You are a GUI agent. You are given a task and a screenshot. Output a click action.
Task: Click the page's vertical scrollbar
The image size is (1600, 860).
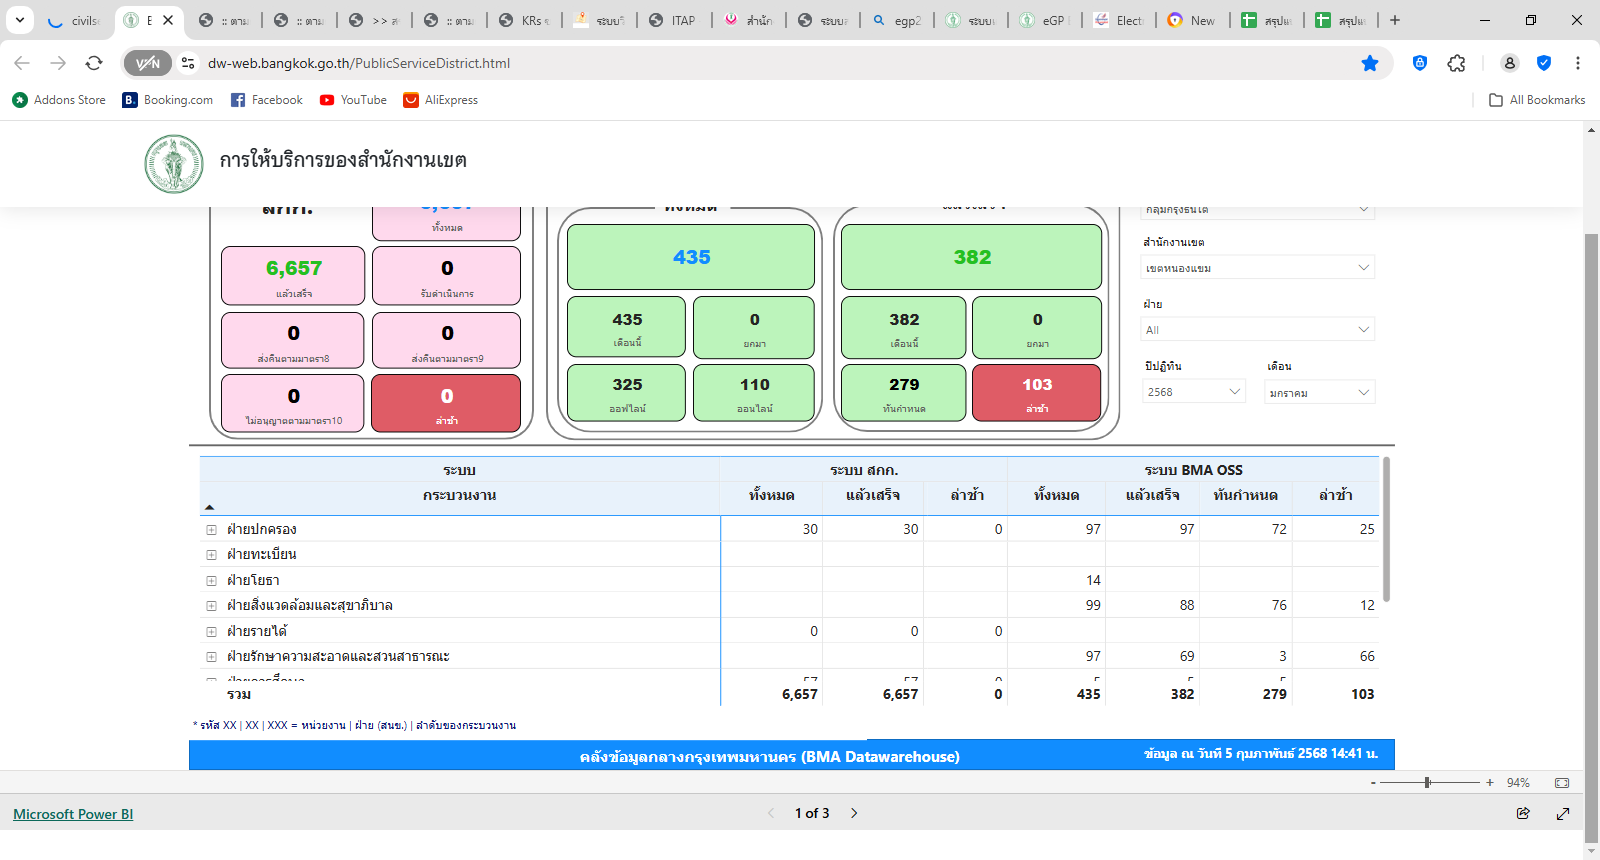[x=1592, y=540]
